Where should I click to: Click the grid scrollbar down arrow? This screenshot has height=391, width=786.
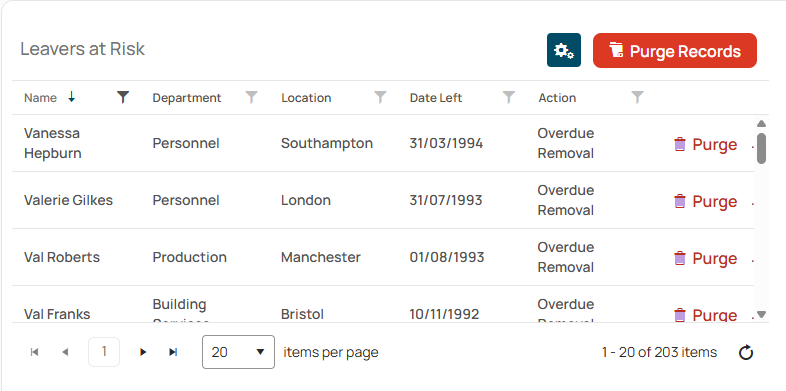[761, 314]
